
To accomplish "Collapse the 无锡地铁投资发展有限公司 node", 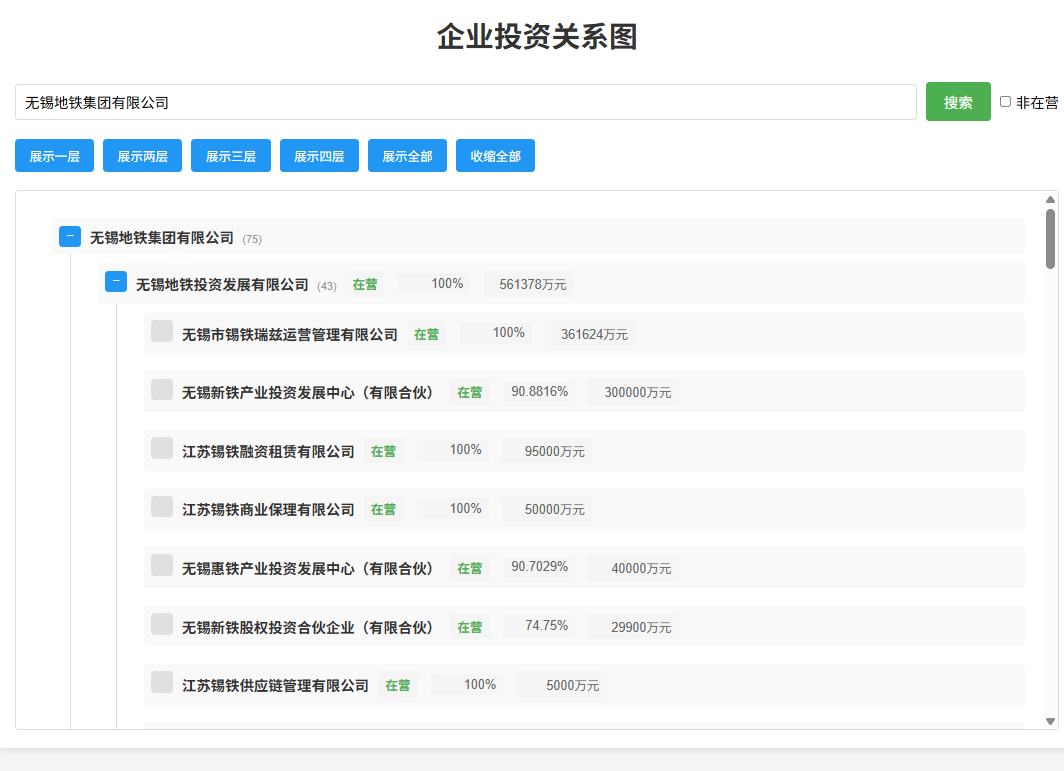I will click(x=116, y=282).
